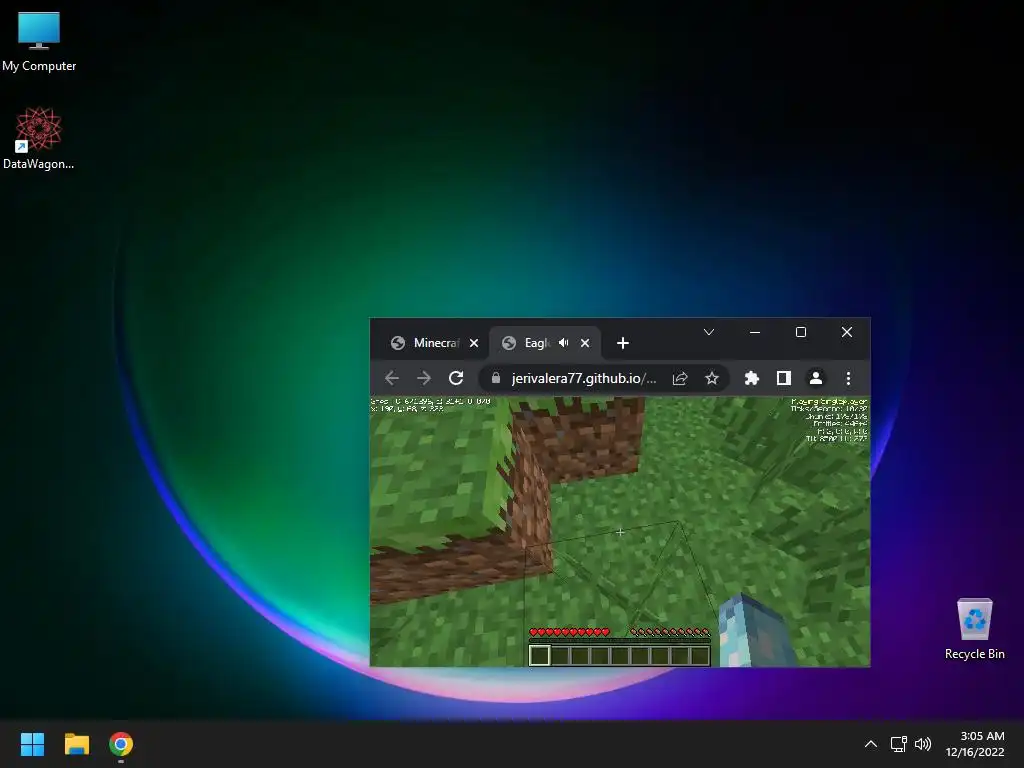Show hidden system tray icons
The height and width of the screenshot is (768, 1024).
pos(871,744)
